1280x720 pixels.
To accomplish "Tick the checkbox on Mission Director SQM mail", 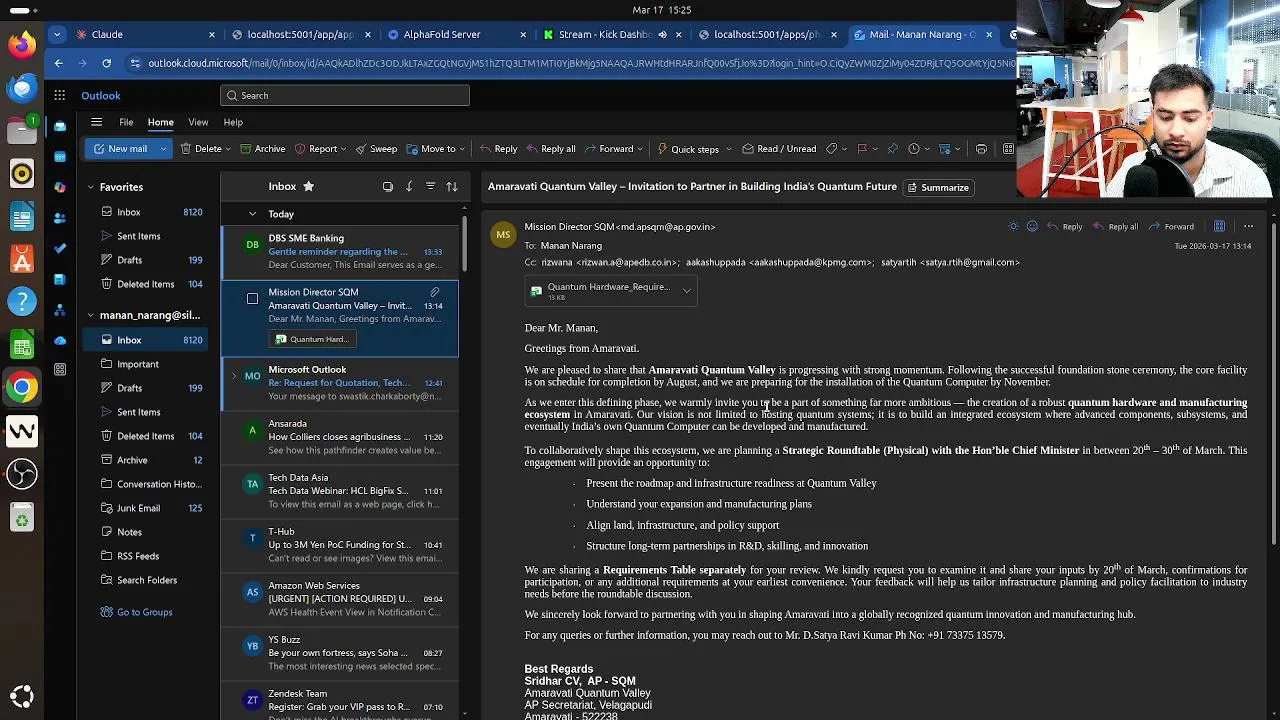I will coord(252,298).
